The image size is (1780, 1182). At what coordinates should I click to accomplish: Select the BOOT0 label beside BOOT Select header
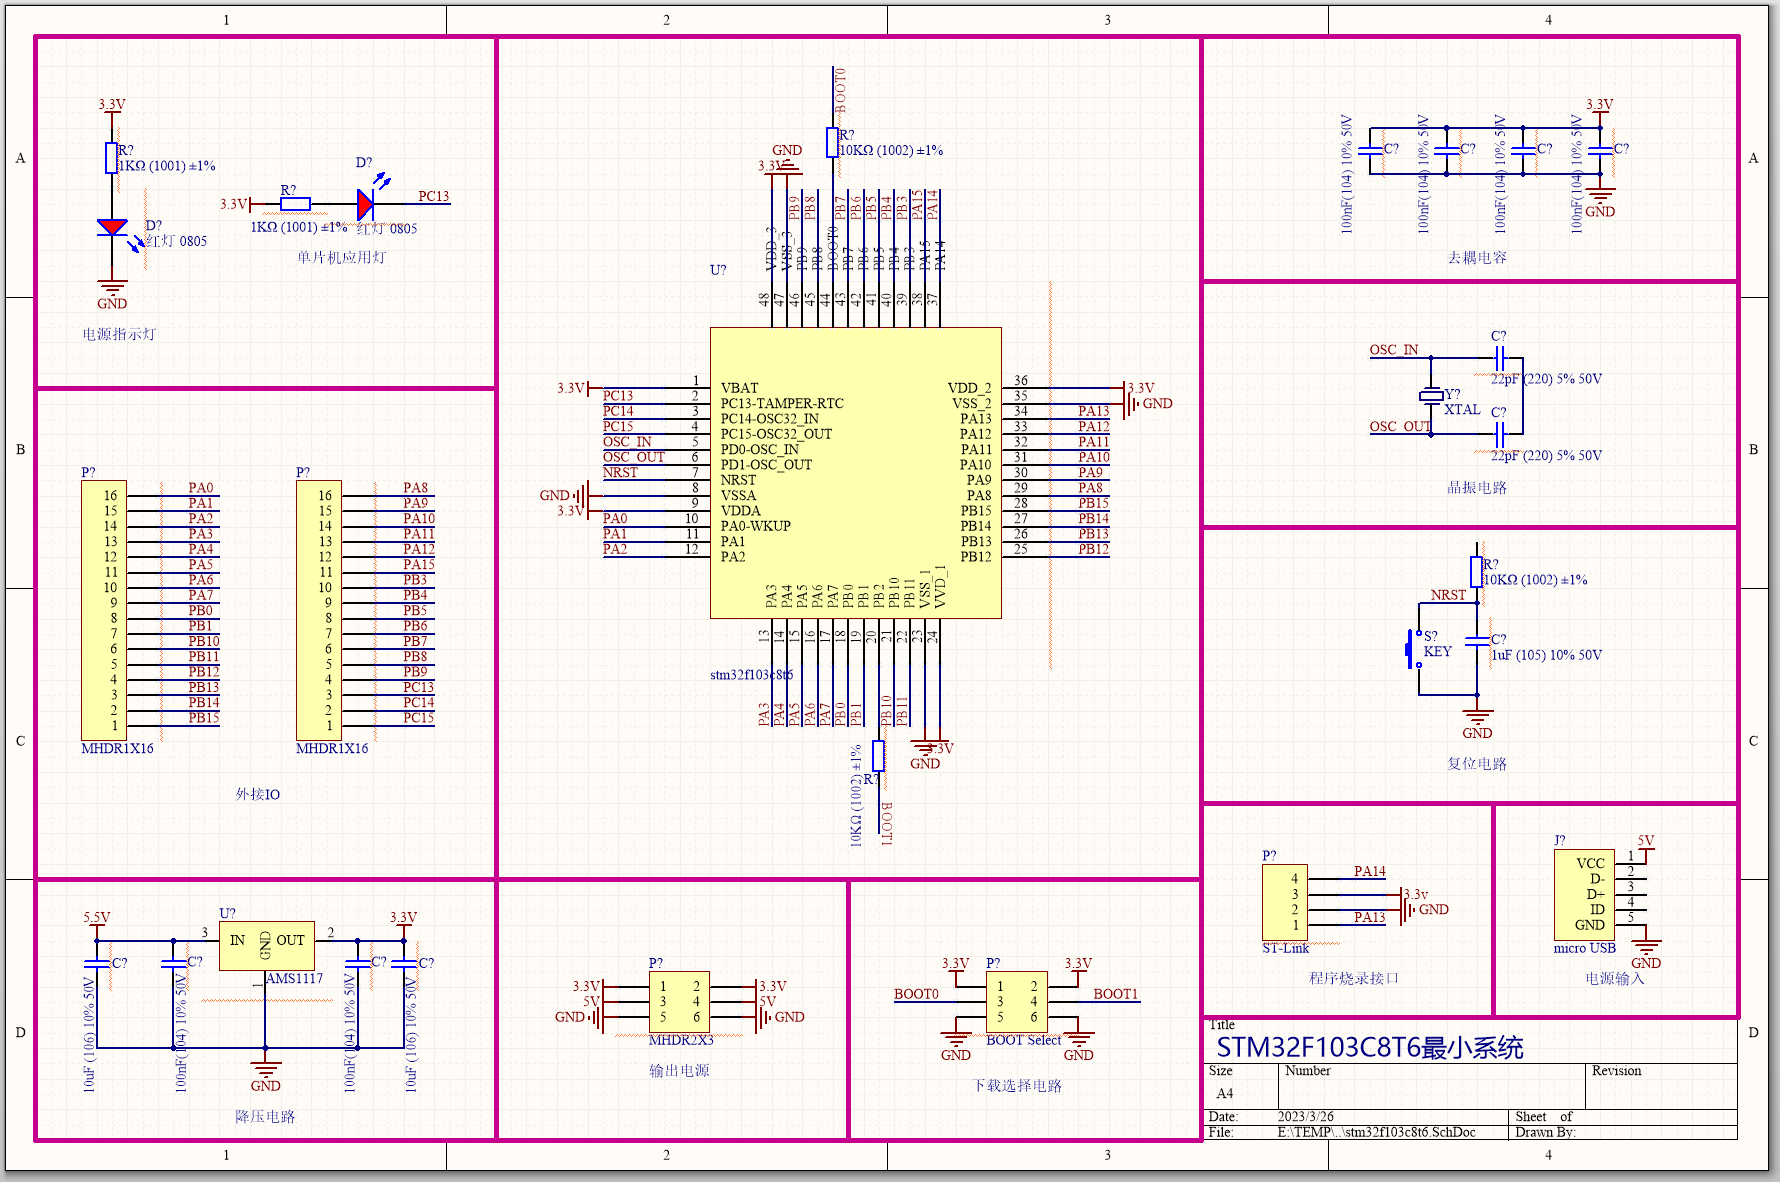pos(916,994)
